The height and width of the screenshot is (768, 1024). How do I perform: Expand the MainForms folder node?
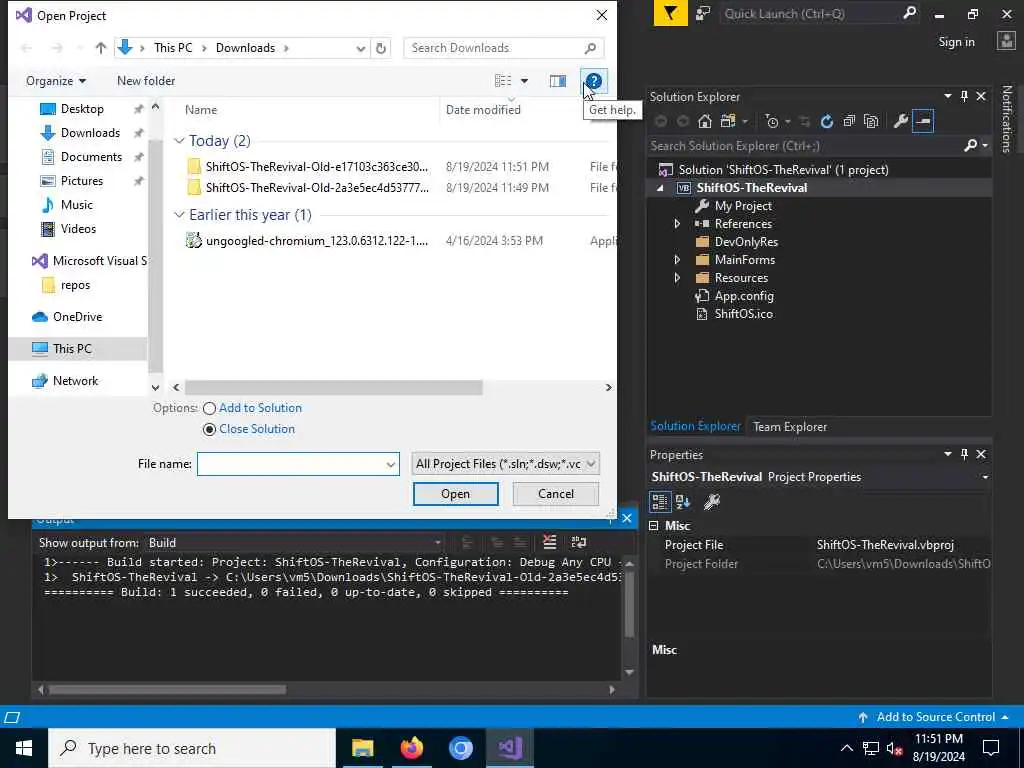(x=677, y=260)
